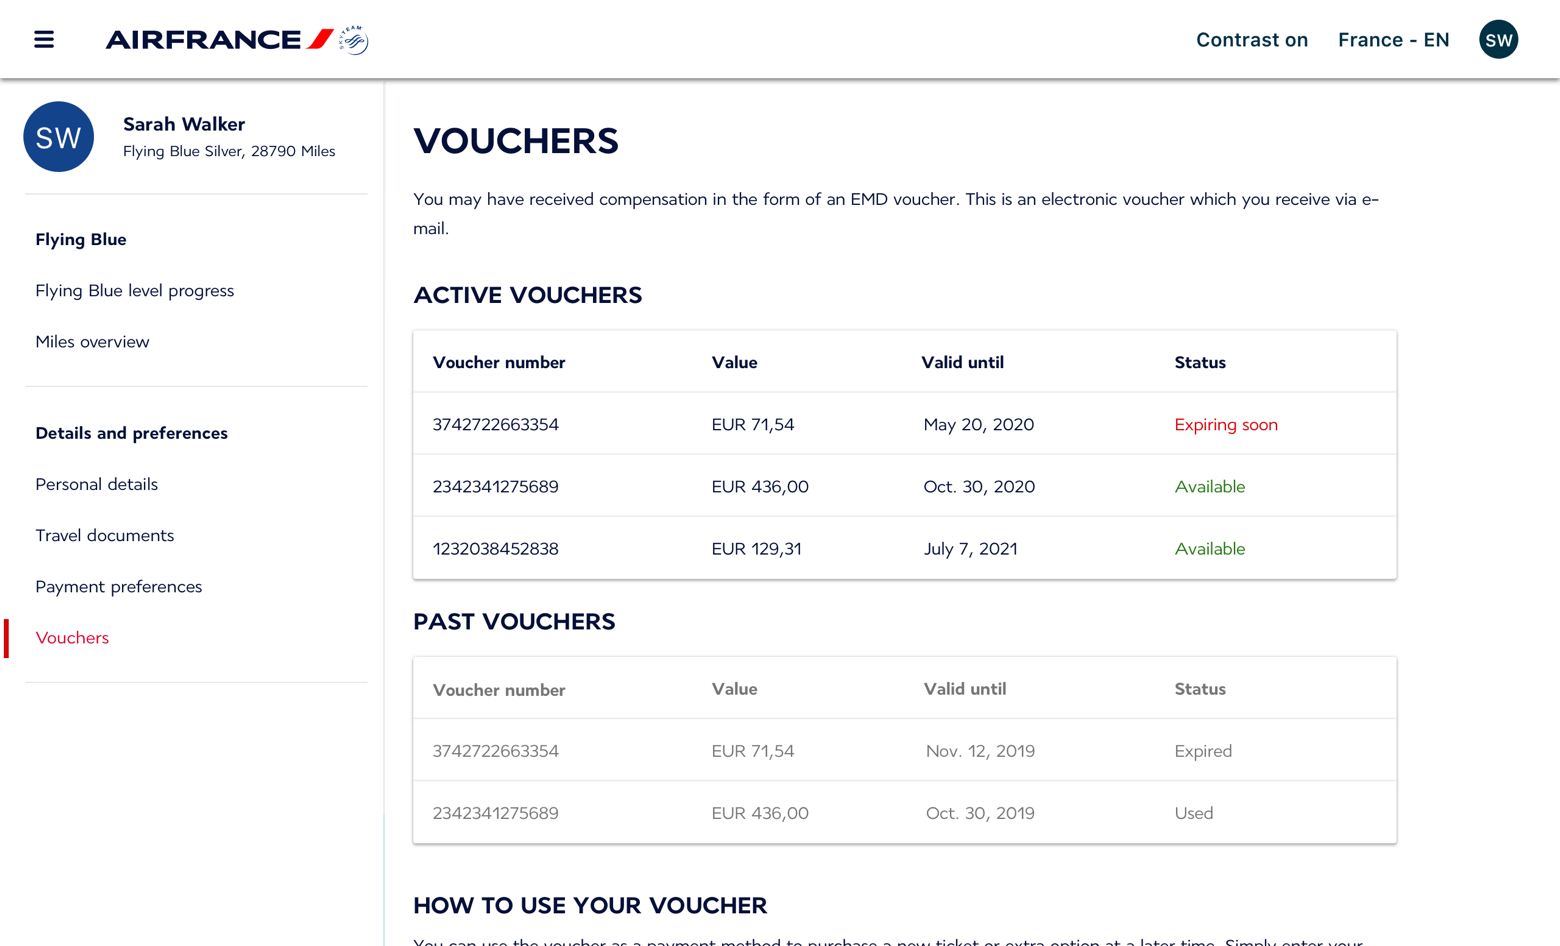Select the Vouchers sidebar item
1560x946 pixels.
point(72,638)
